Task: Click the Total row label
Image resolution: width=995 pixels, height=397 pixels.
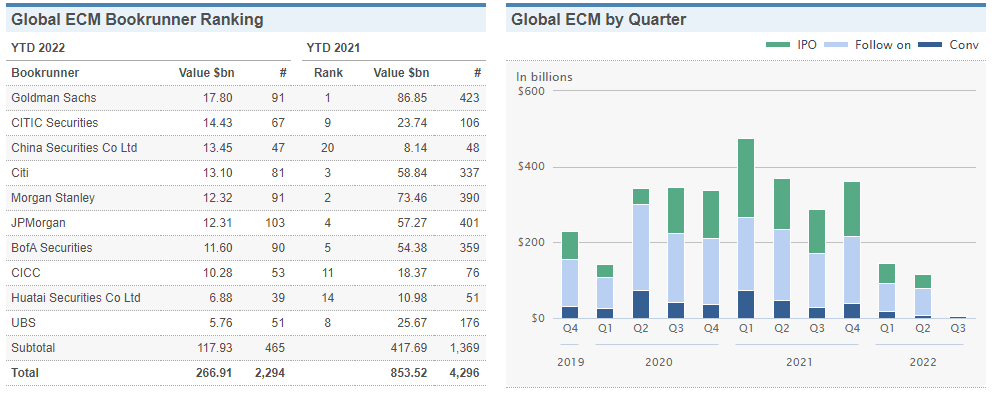Action: (x=25, y=373)
